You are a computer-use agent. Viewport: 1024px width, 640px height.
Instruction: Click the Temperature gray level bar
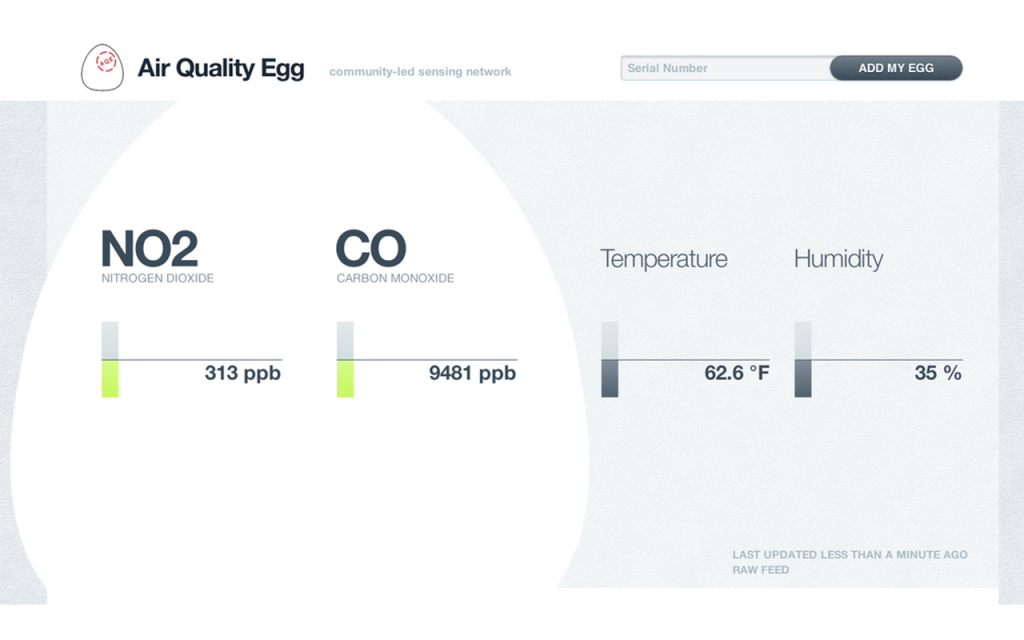[x=609, y=359]
